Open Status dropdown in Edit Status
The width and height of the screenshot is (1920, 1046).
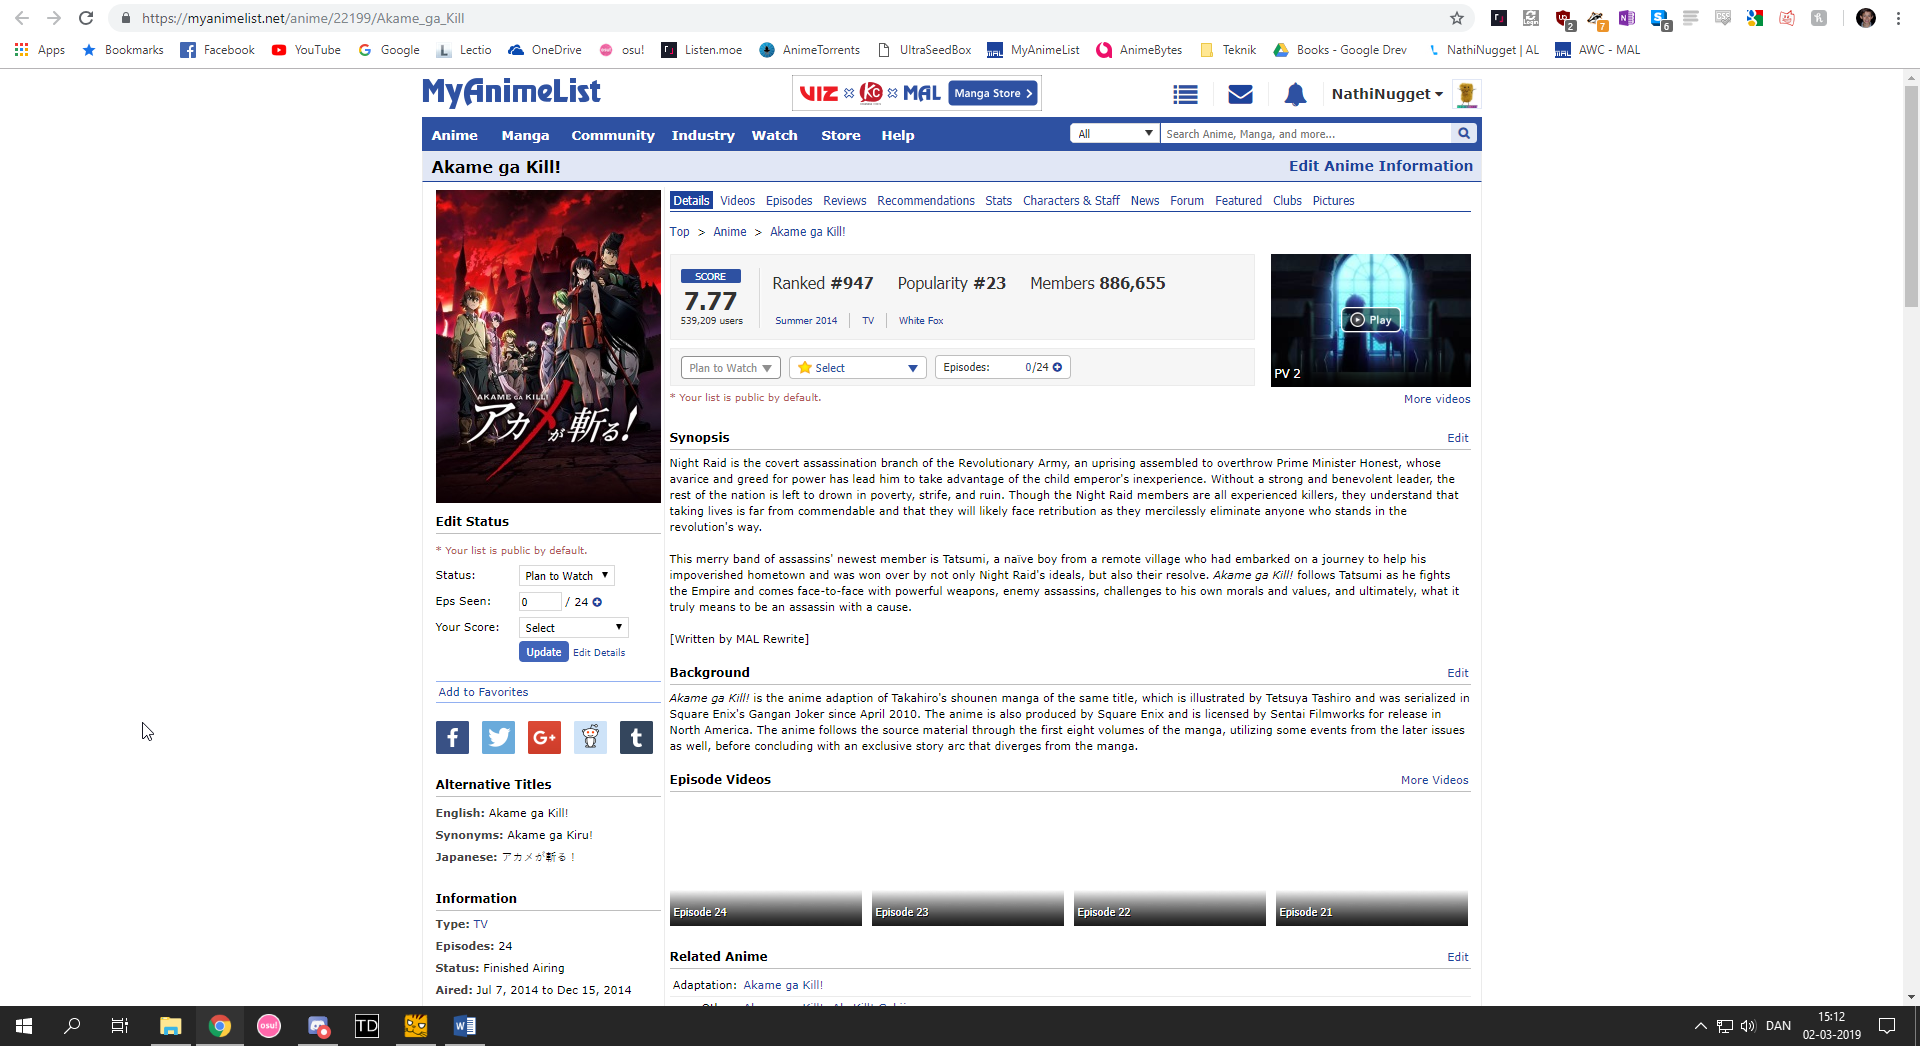566,575
